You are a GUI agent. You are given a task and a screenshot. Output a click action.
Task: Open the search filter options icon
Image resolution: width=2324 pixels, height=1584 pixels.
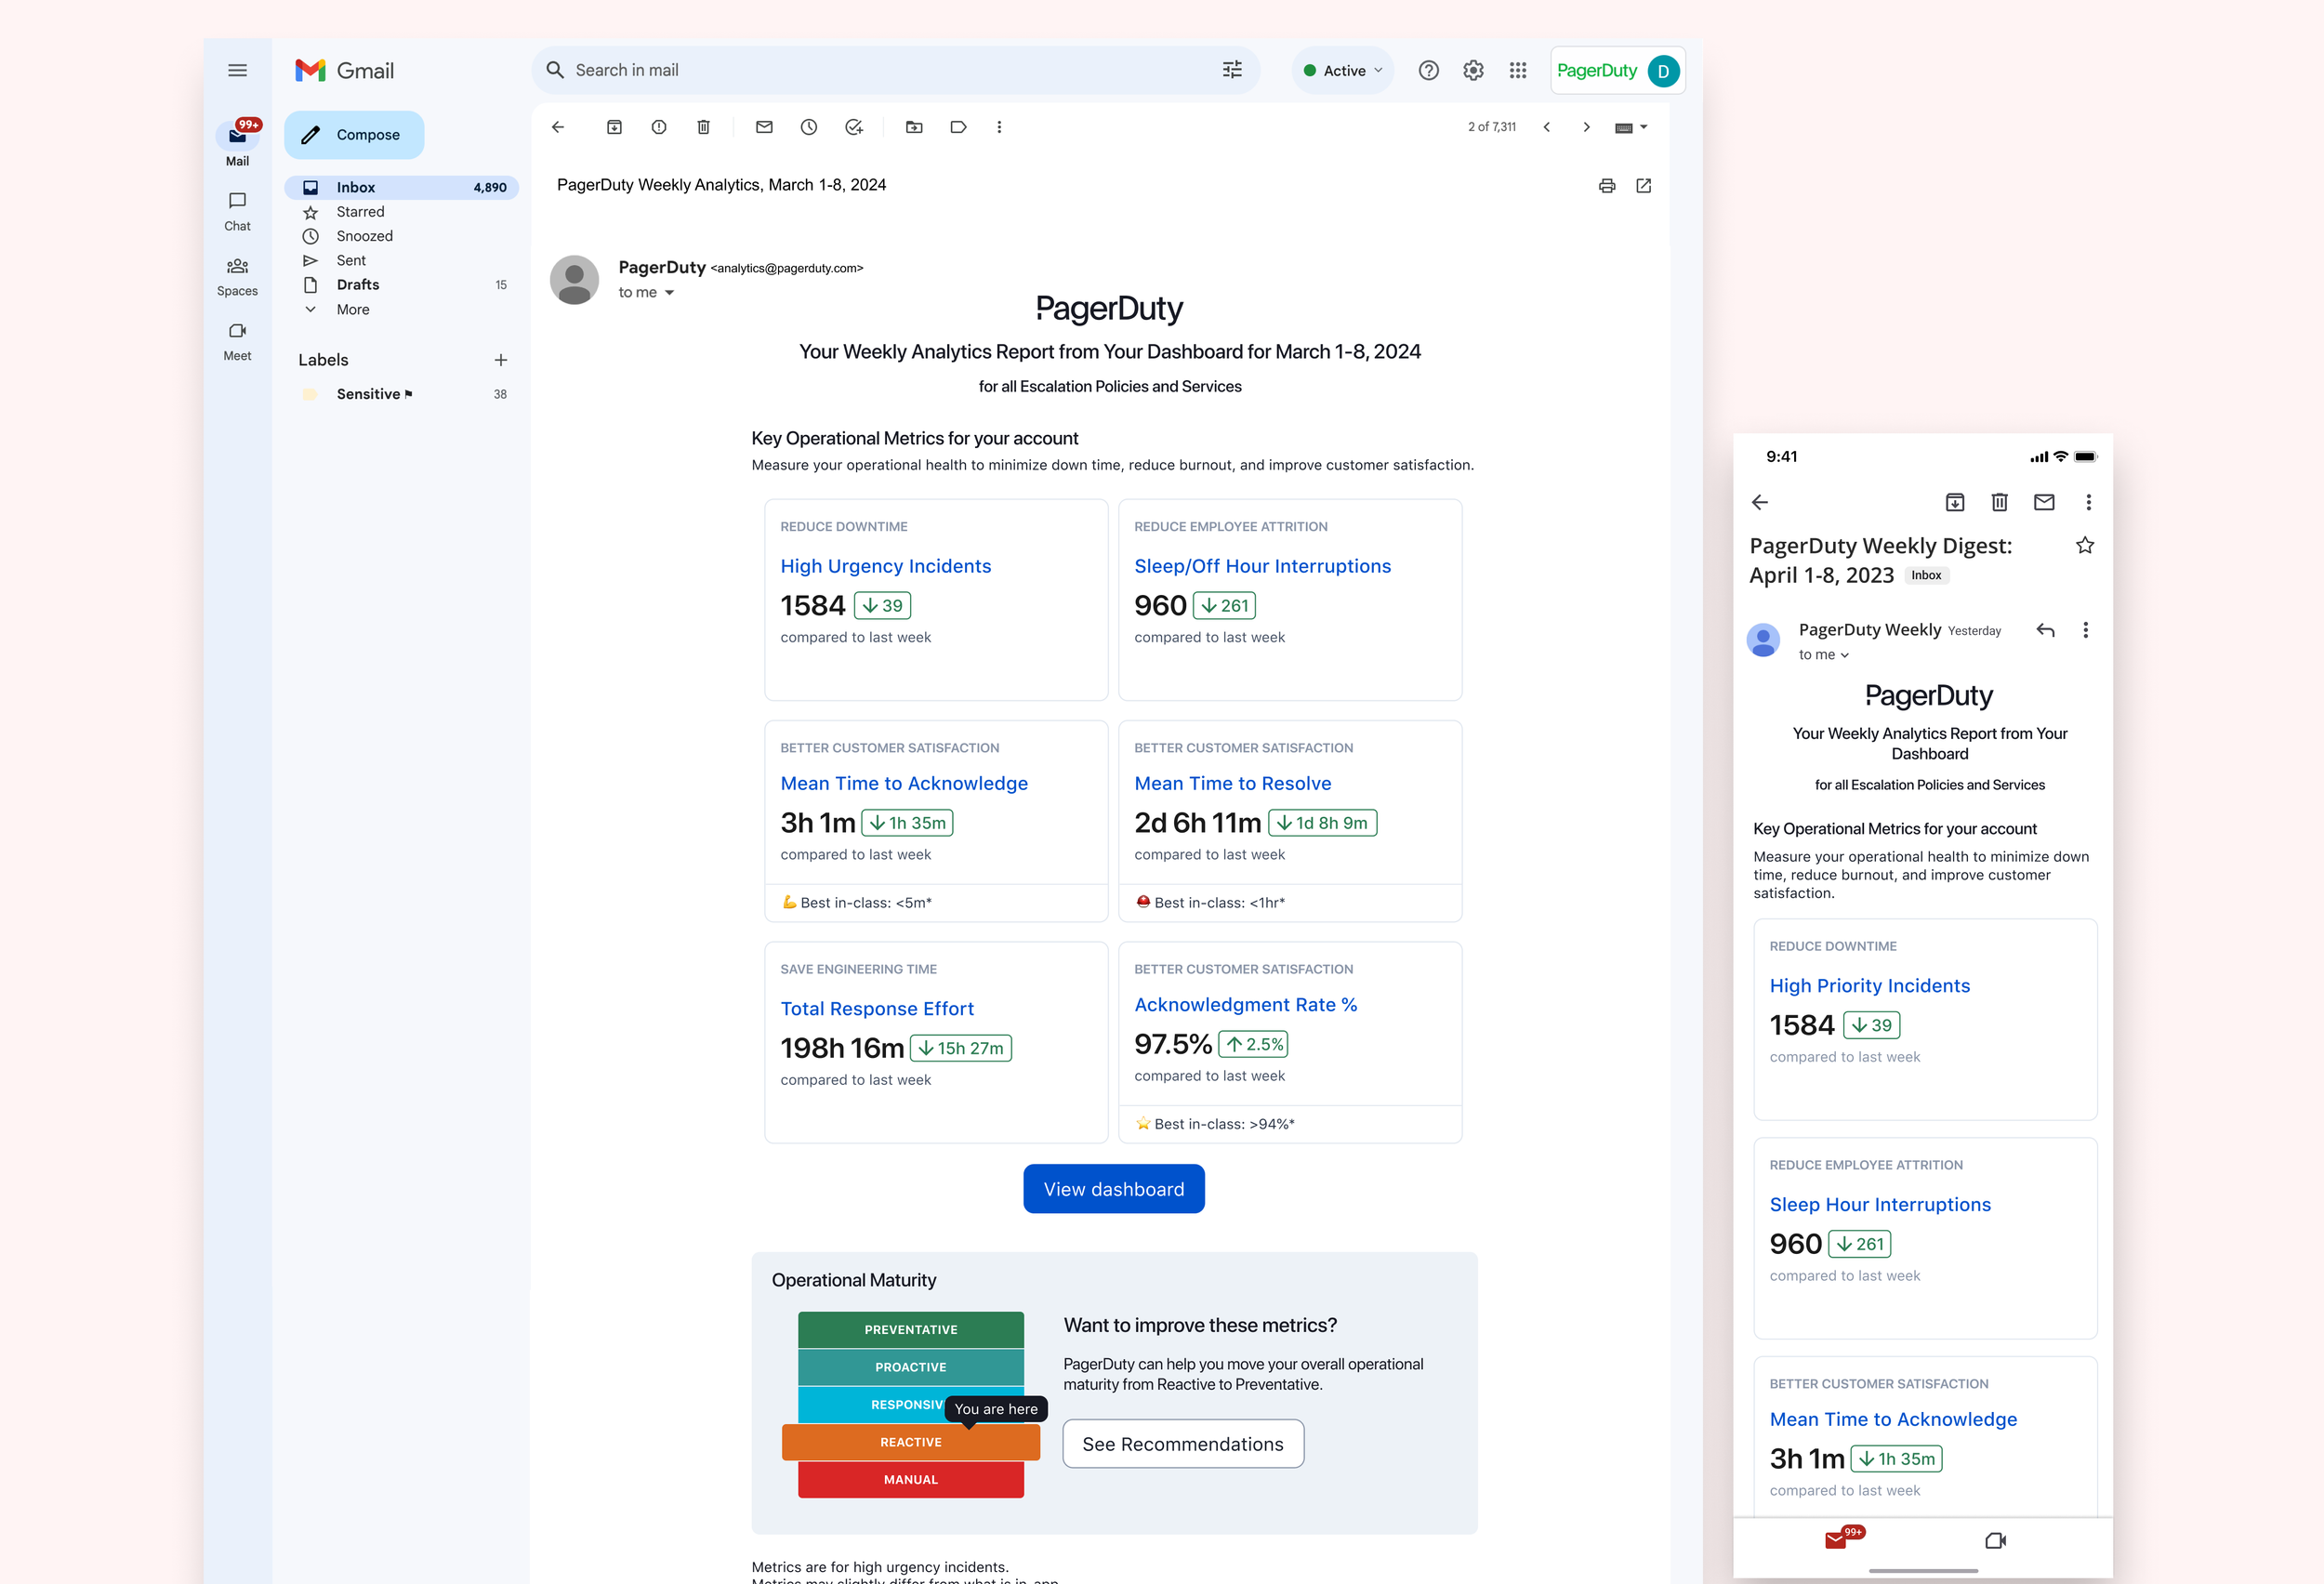pyautogui.click(x=1231, y=70)
